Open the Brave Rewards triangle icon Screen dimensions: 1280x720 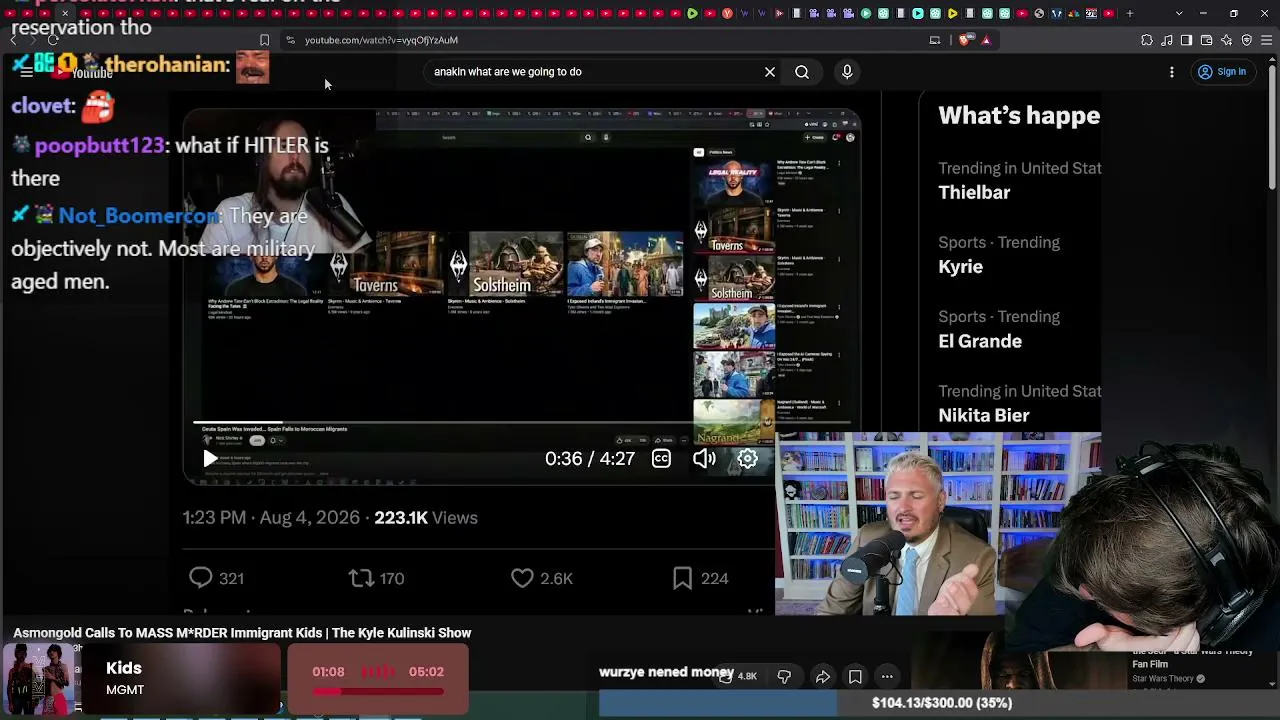[x=986, y=40]
